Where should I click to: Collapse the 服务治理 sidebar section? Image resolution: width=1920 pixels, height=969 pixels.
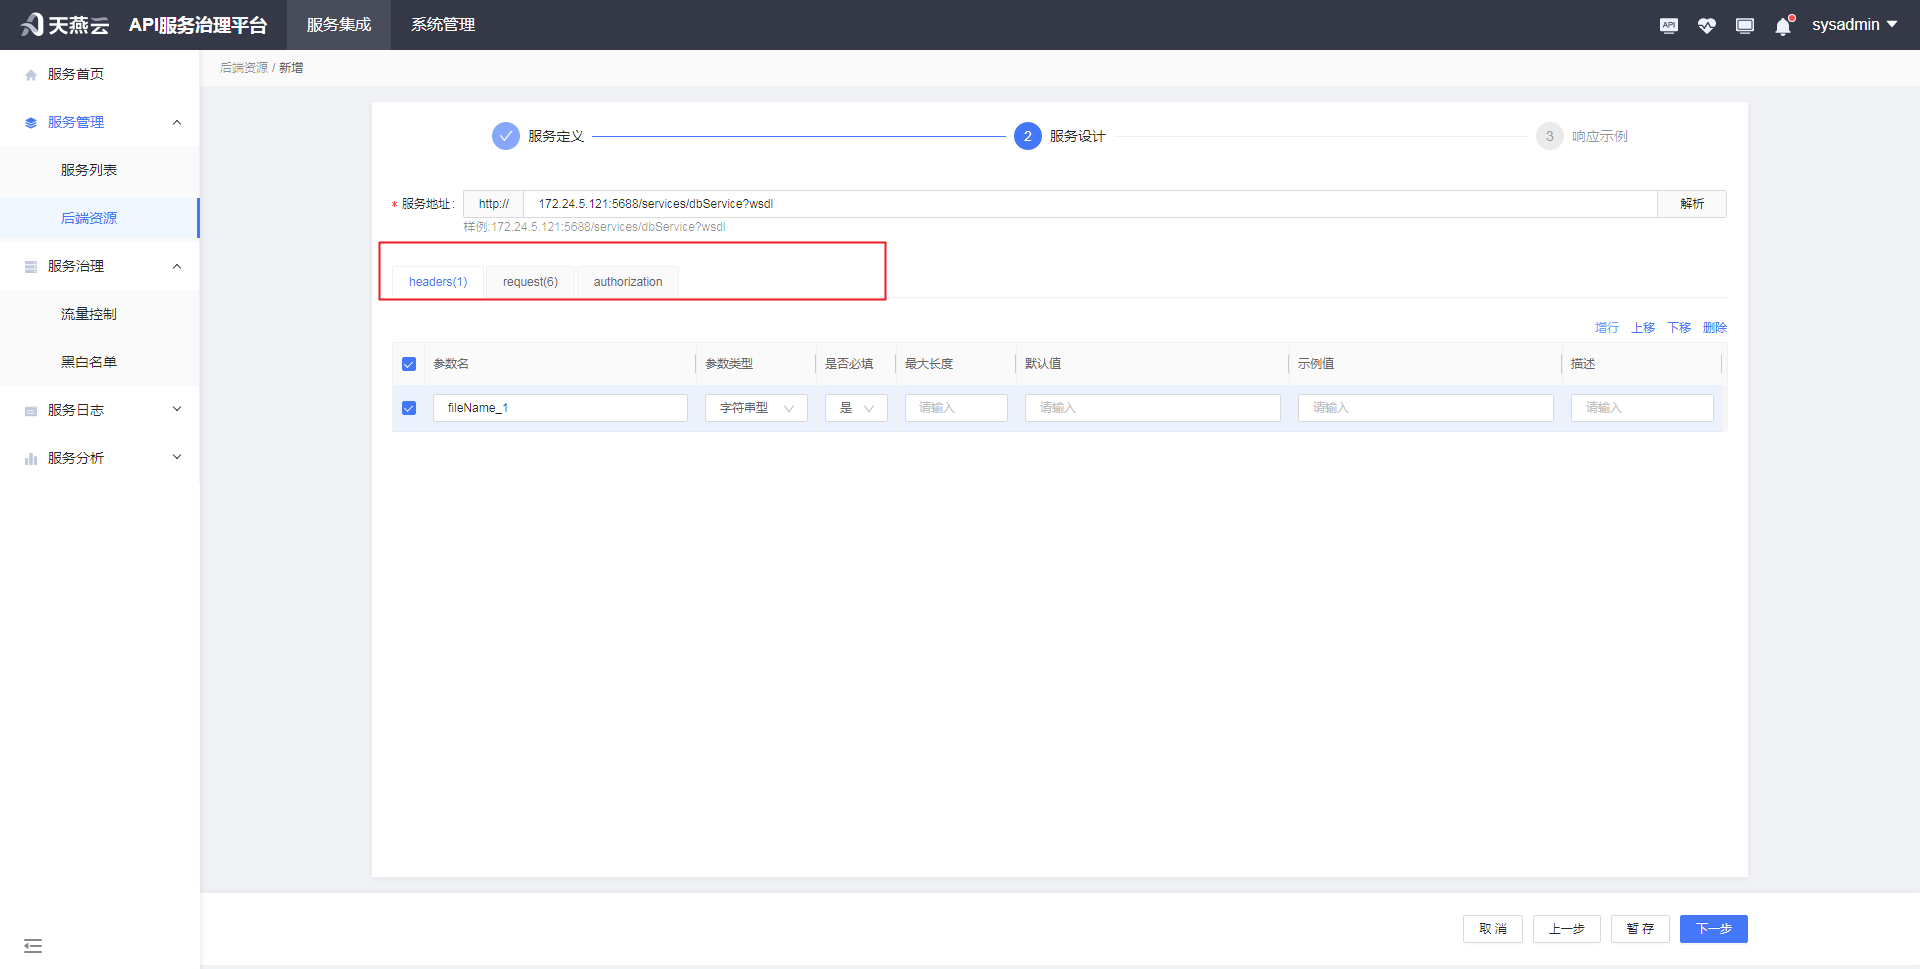(176, 266)
